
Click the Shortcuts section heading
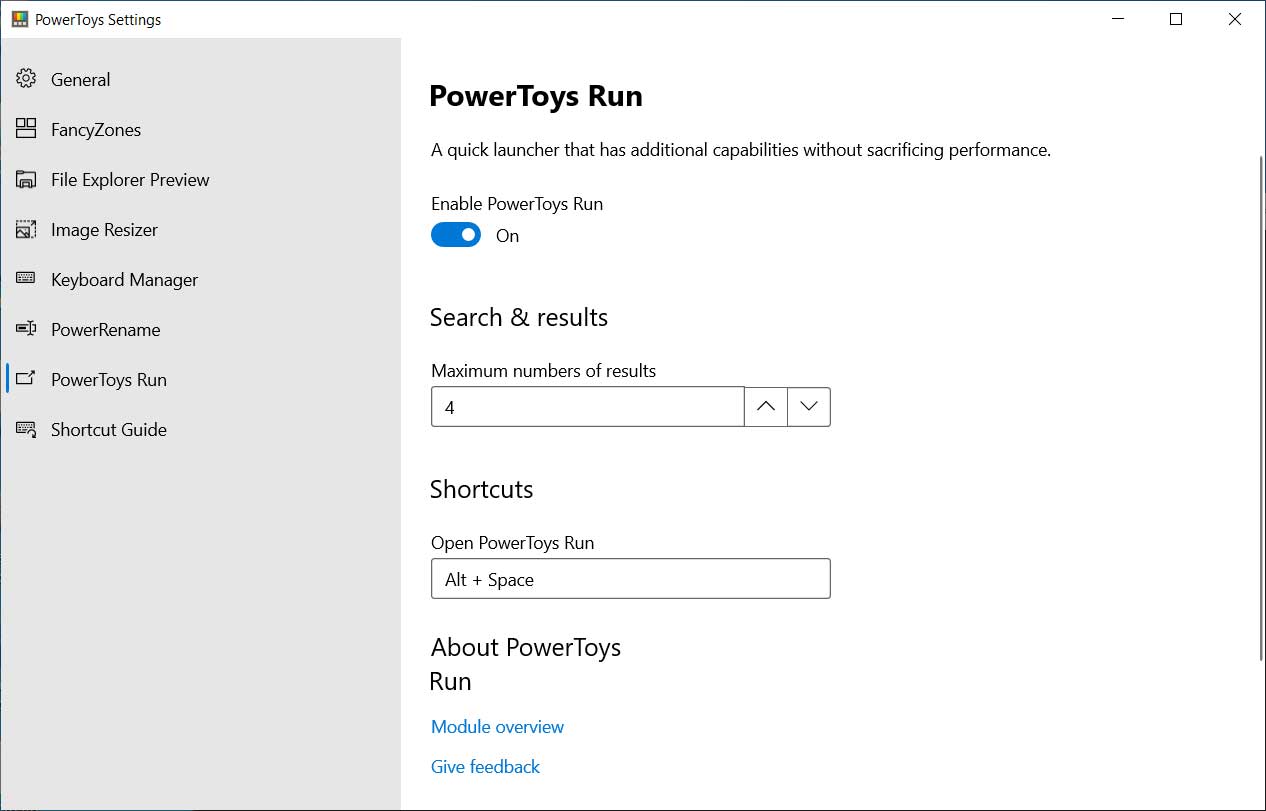point(482,489)
